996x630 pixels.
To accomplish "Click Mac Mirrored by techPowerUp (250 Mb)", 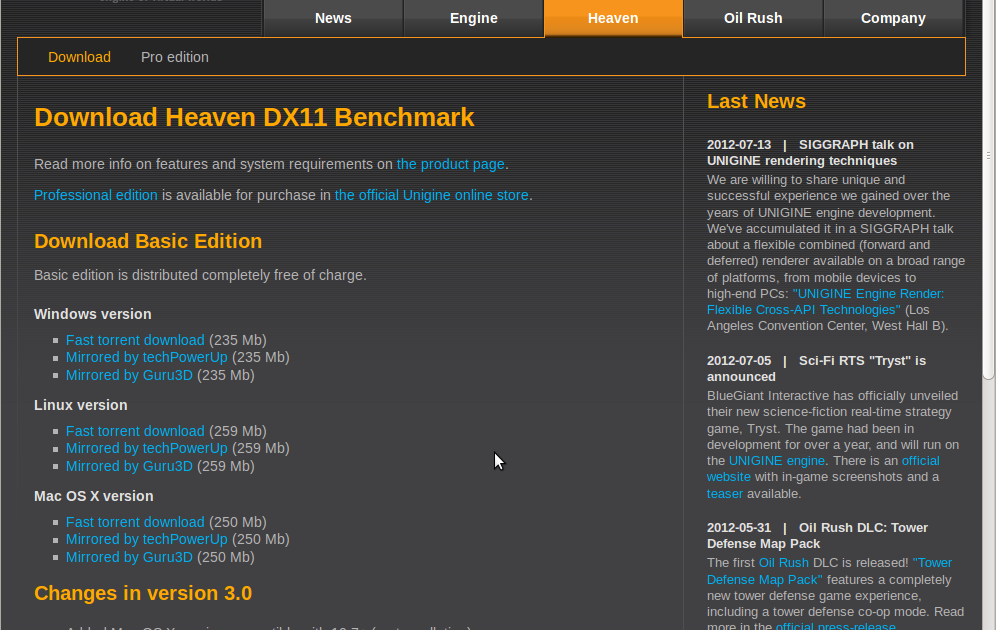I will [147, 539].
